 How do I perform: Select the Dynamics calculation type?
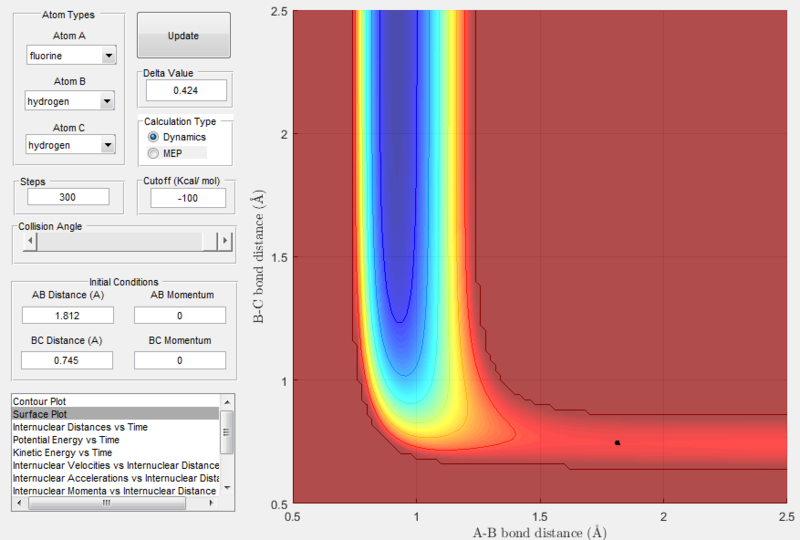point(177,137)
